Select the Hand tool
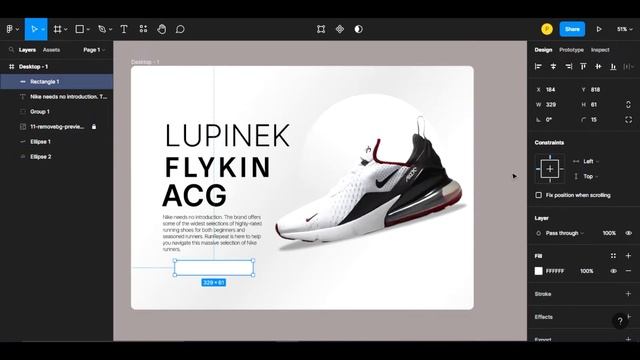This screenshot has height=360, width=640. coord(162,29)
